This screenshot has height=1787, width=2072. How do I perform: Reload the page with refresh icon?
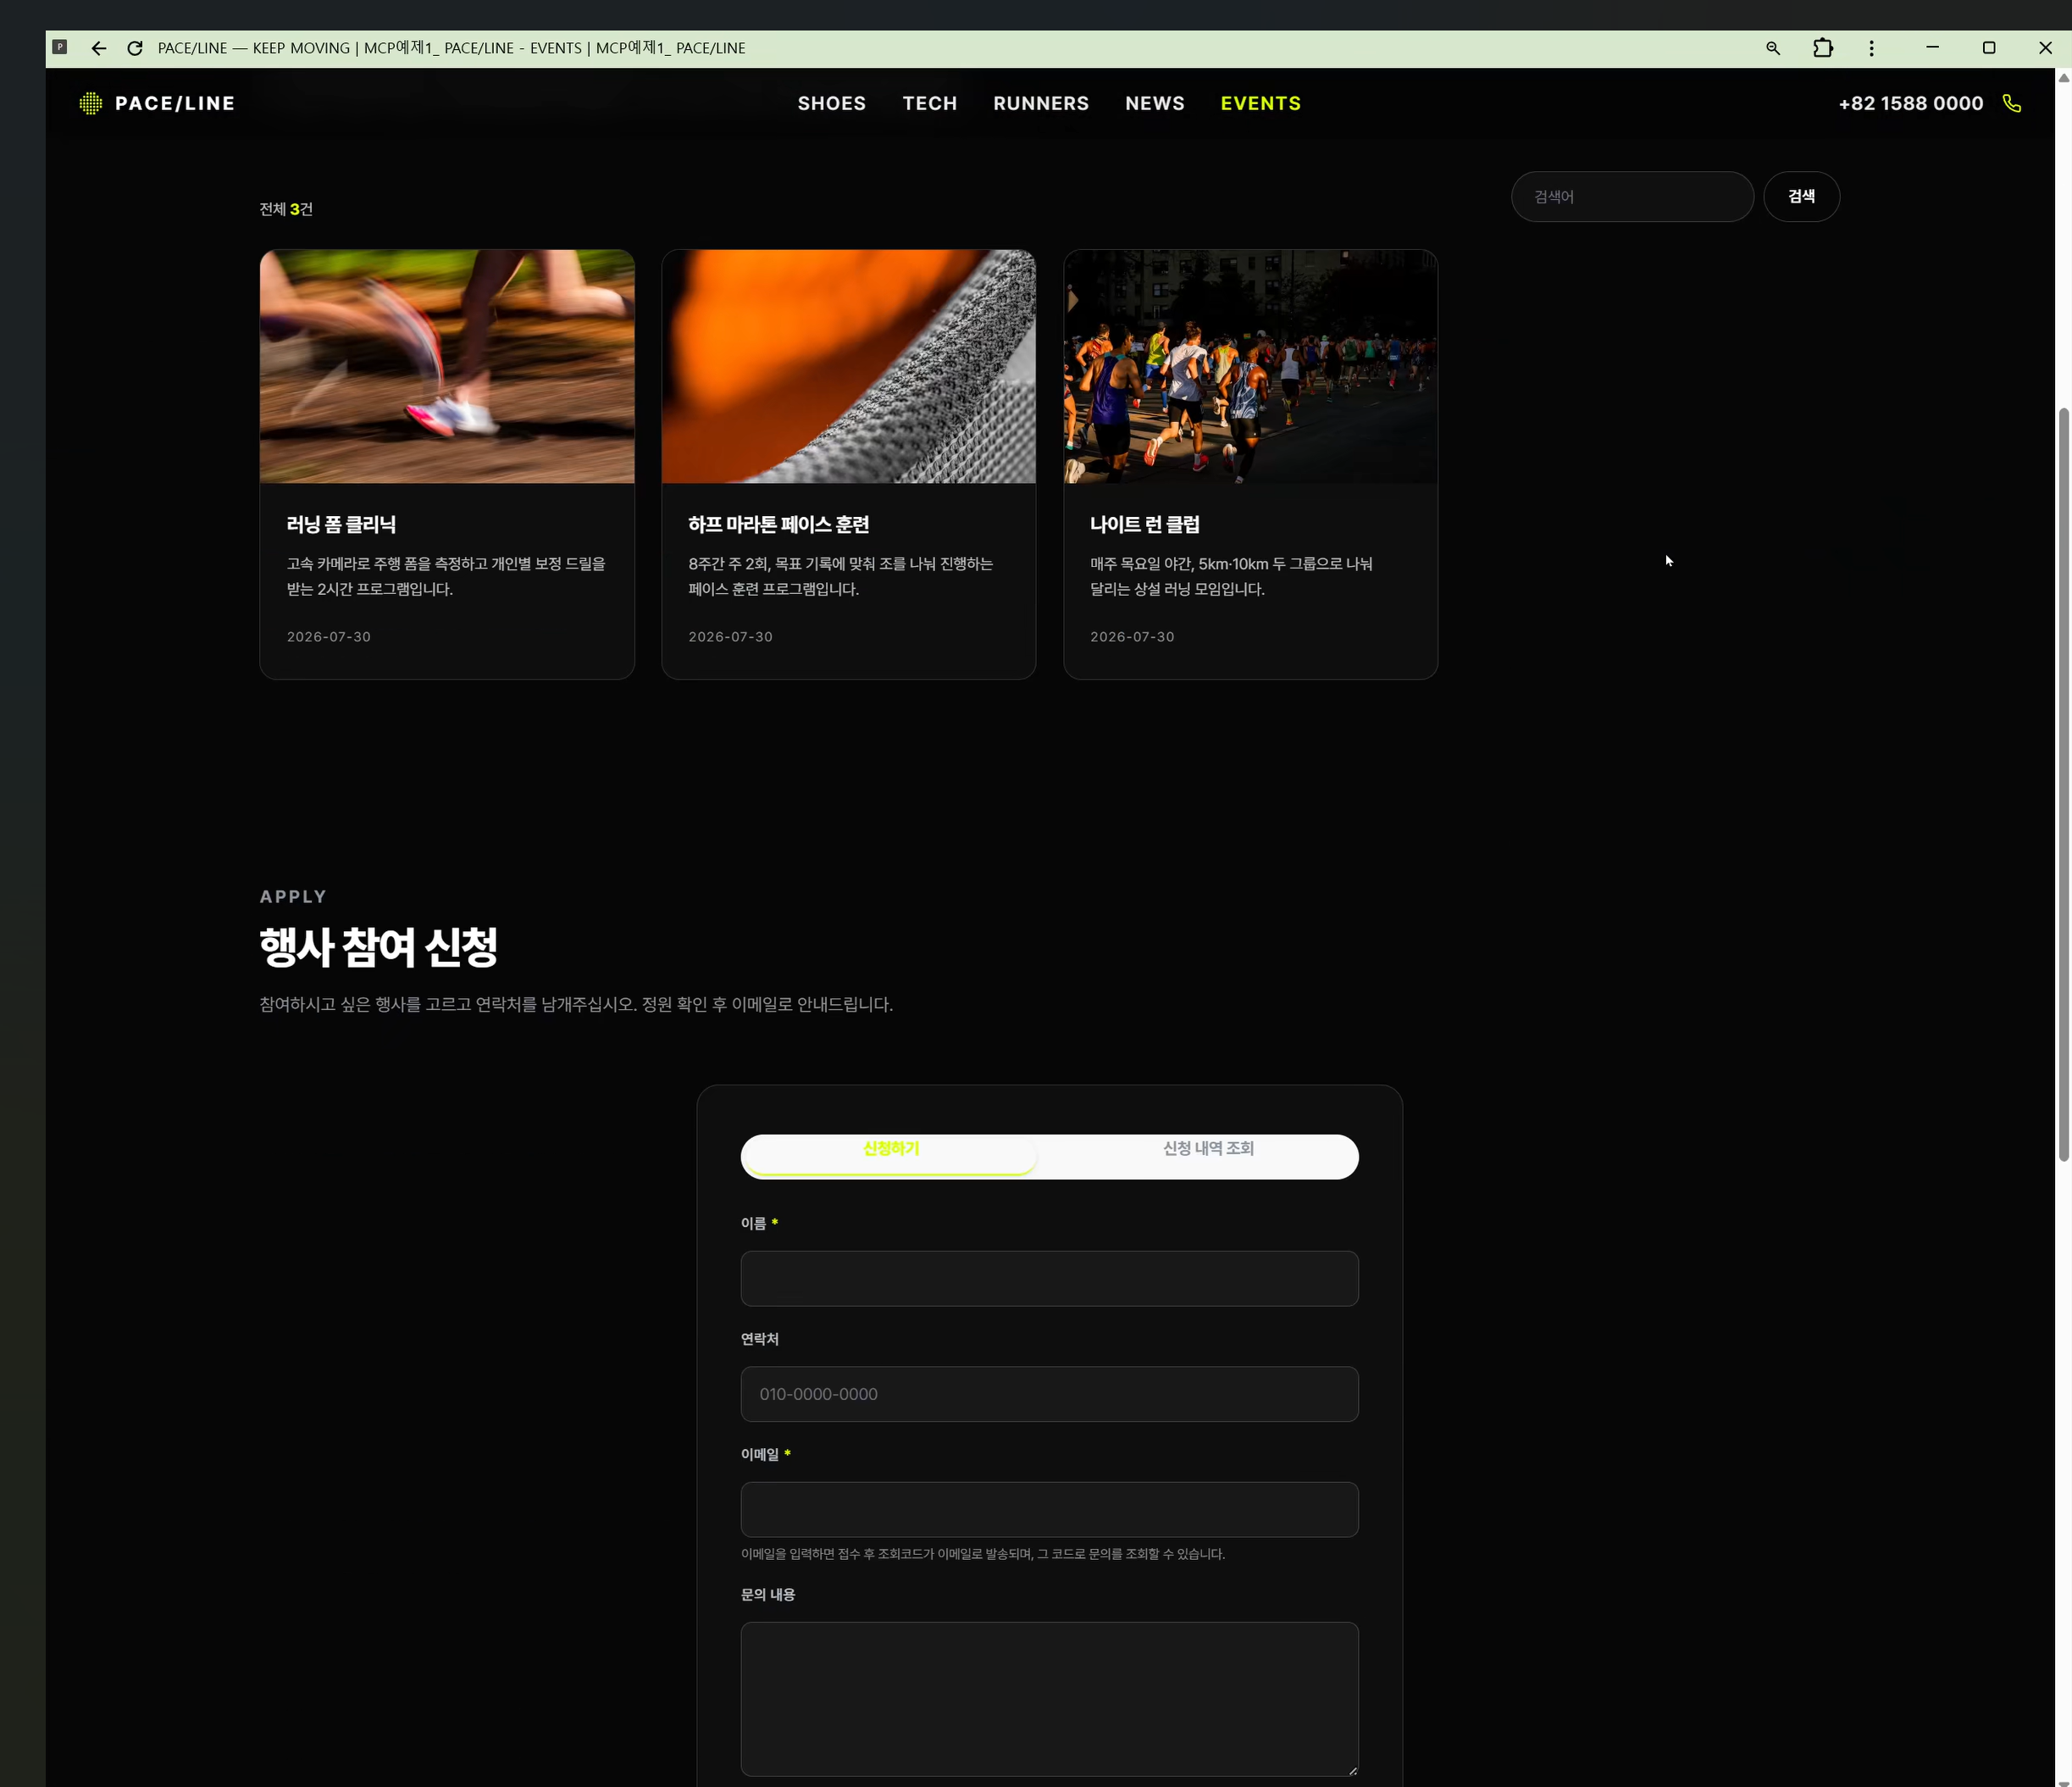(135, 48)
